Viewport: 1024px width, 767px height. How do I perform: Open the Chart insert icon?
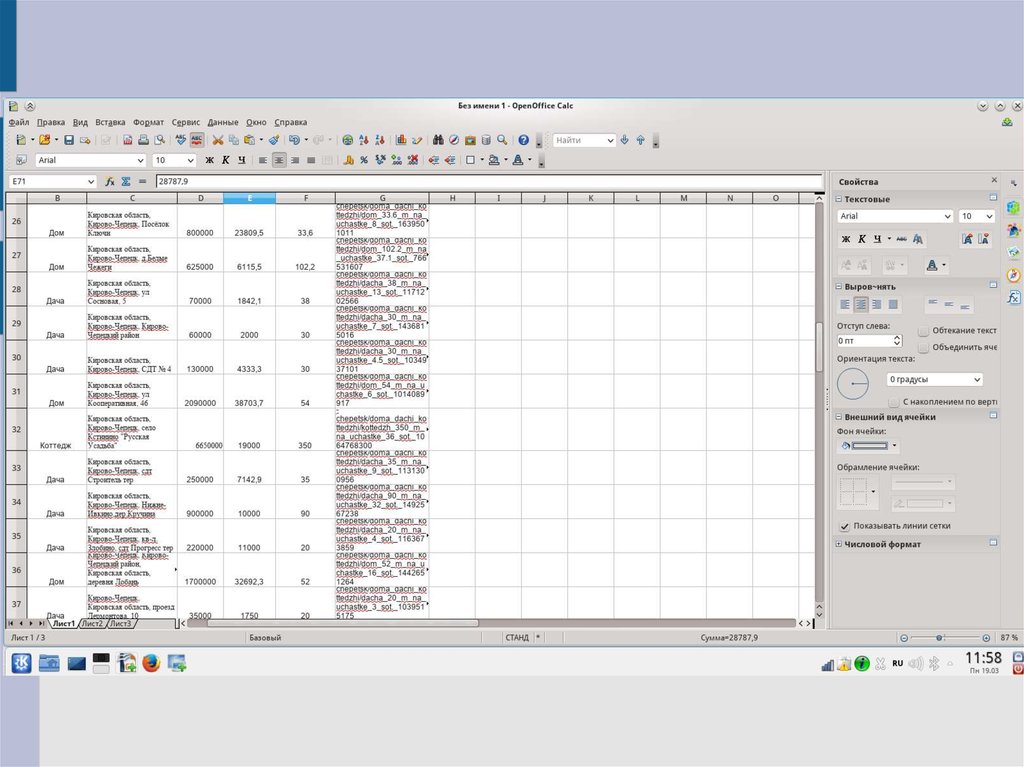[x=401, y=140]
